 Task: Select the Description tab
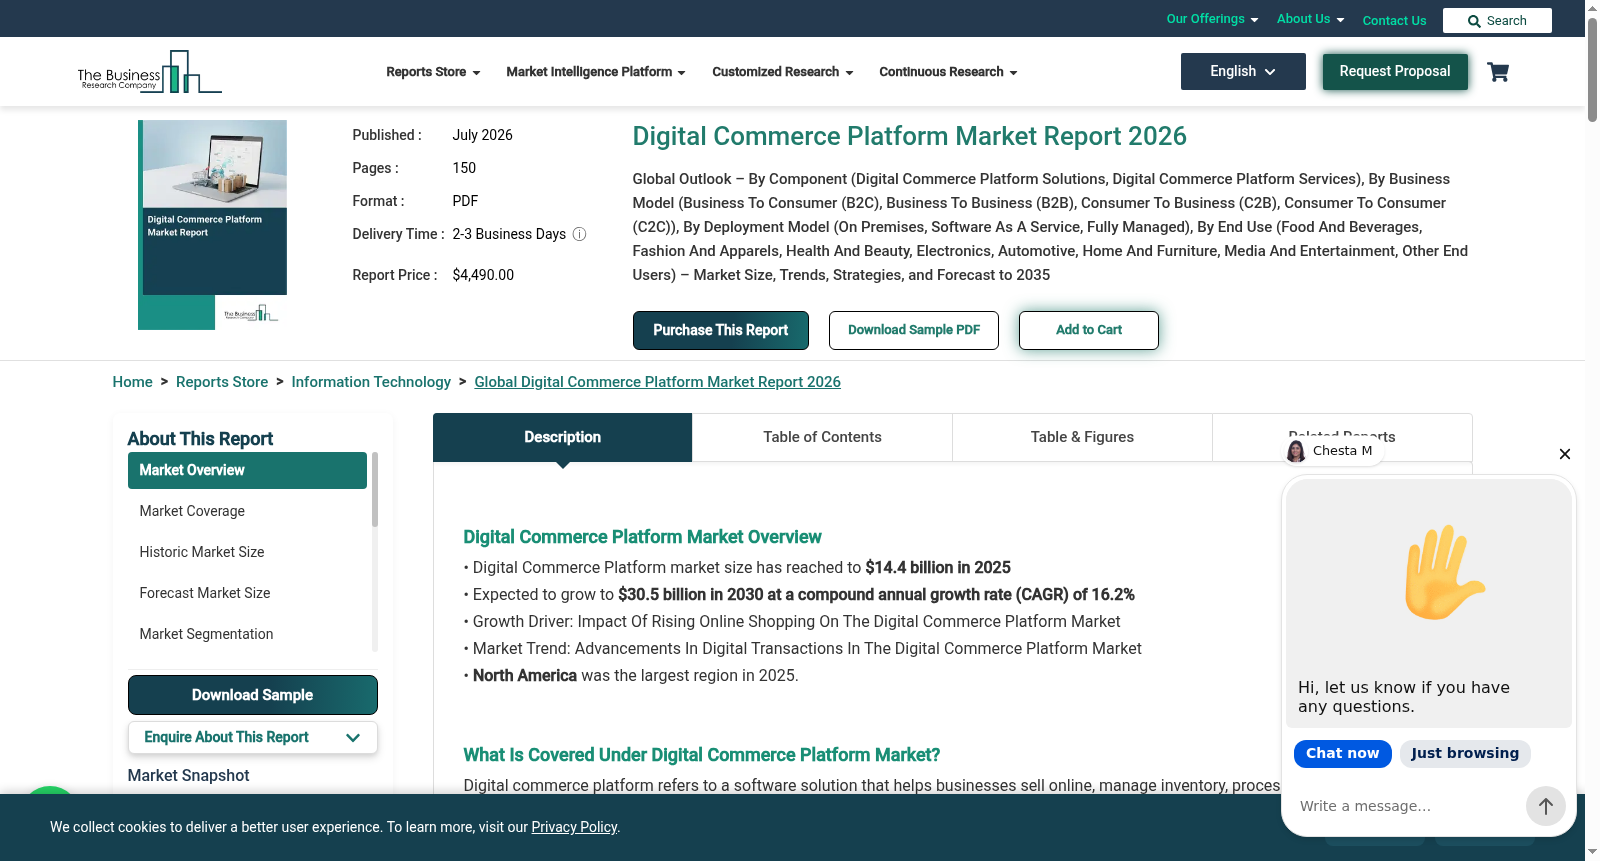(x=562, y=437)
